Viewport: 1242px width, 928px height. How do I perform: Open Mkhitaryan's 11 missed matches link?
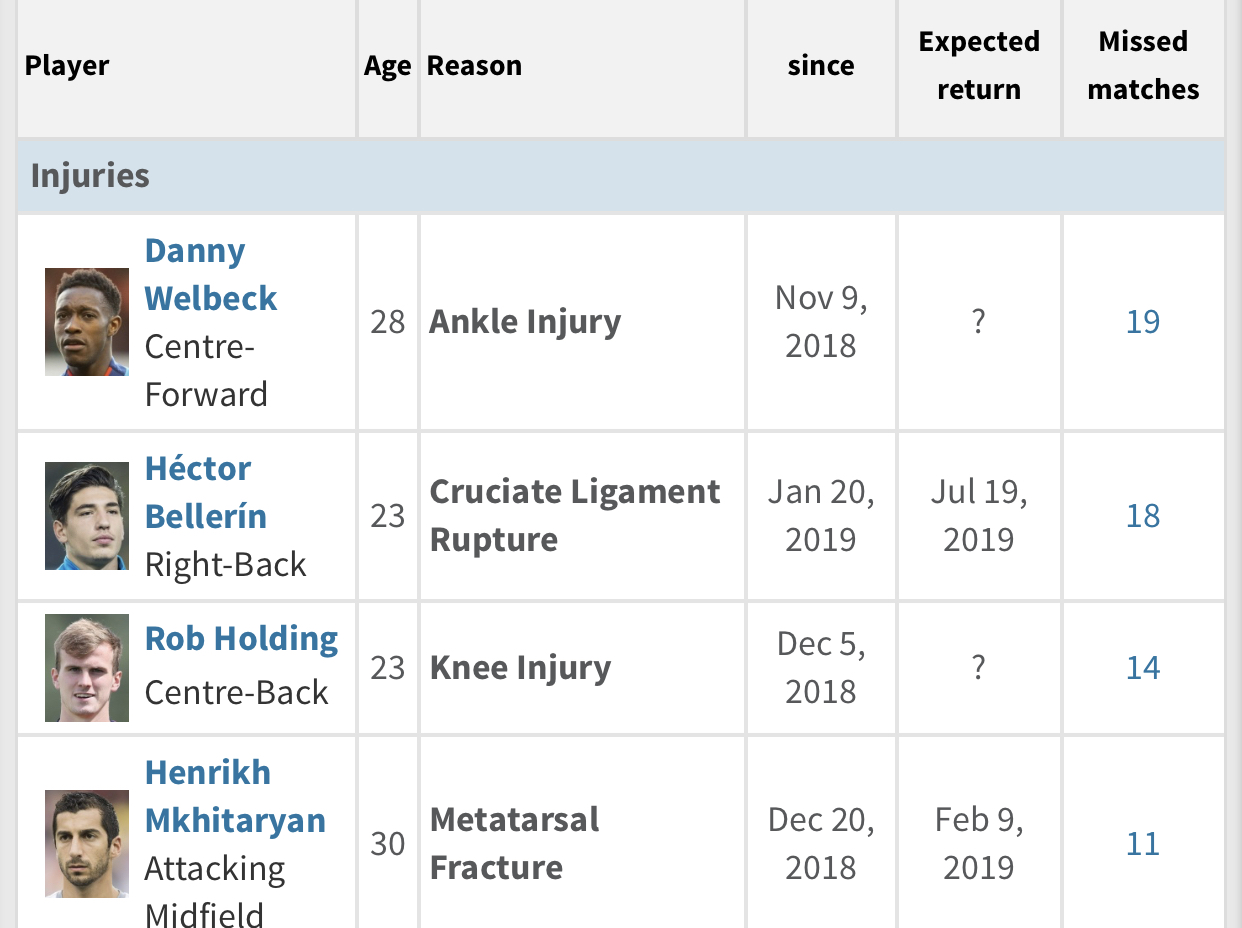(x=1142, y=844)
